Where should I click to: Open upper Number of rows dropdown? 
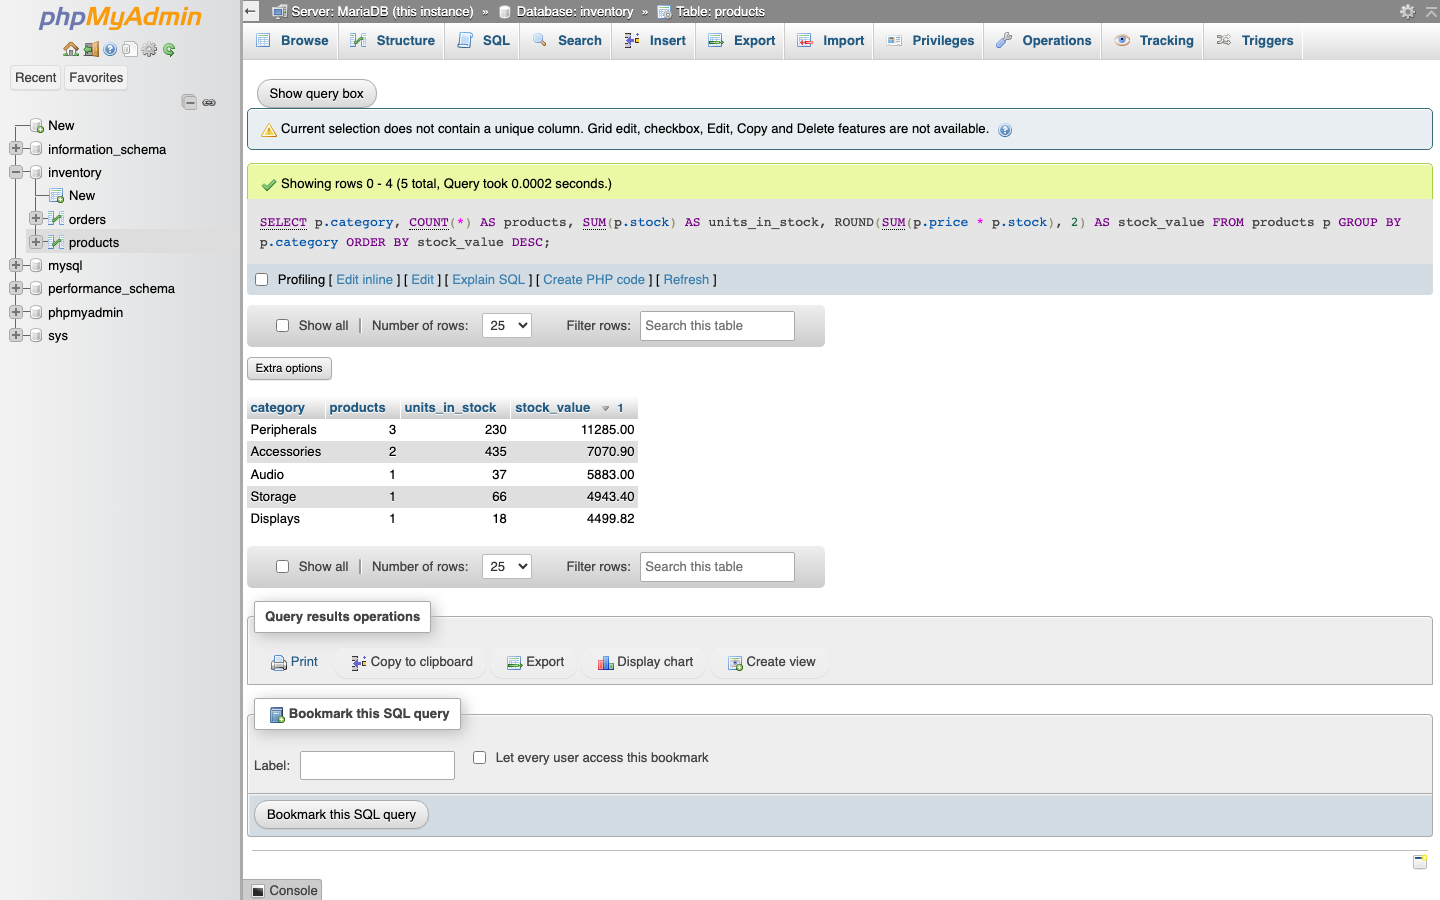coord(507,326)
